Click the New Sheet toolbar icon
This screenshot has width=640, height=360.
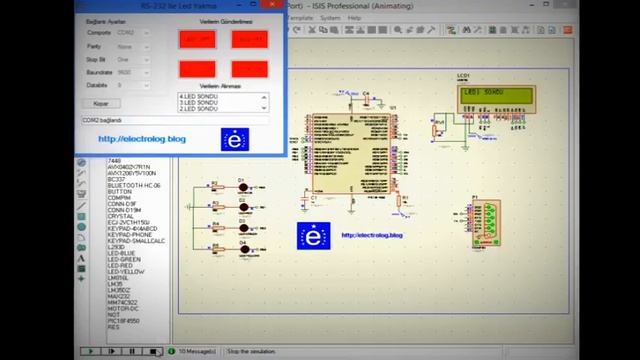(x=504, y=30)
